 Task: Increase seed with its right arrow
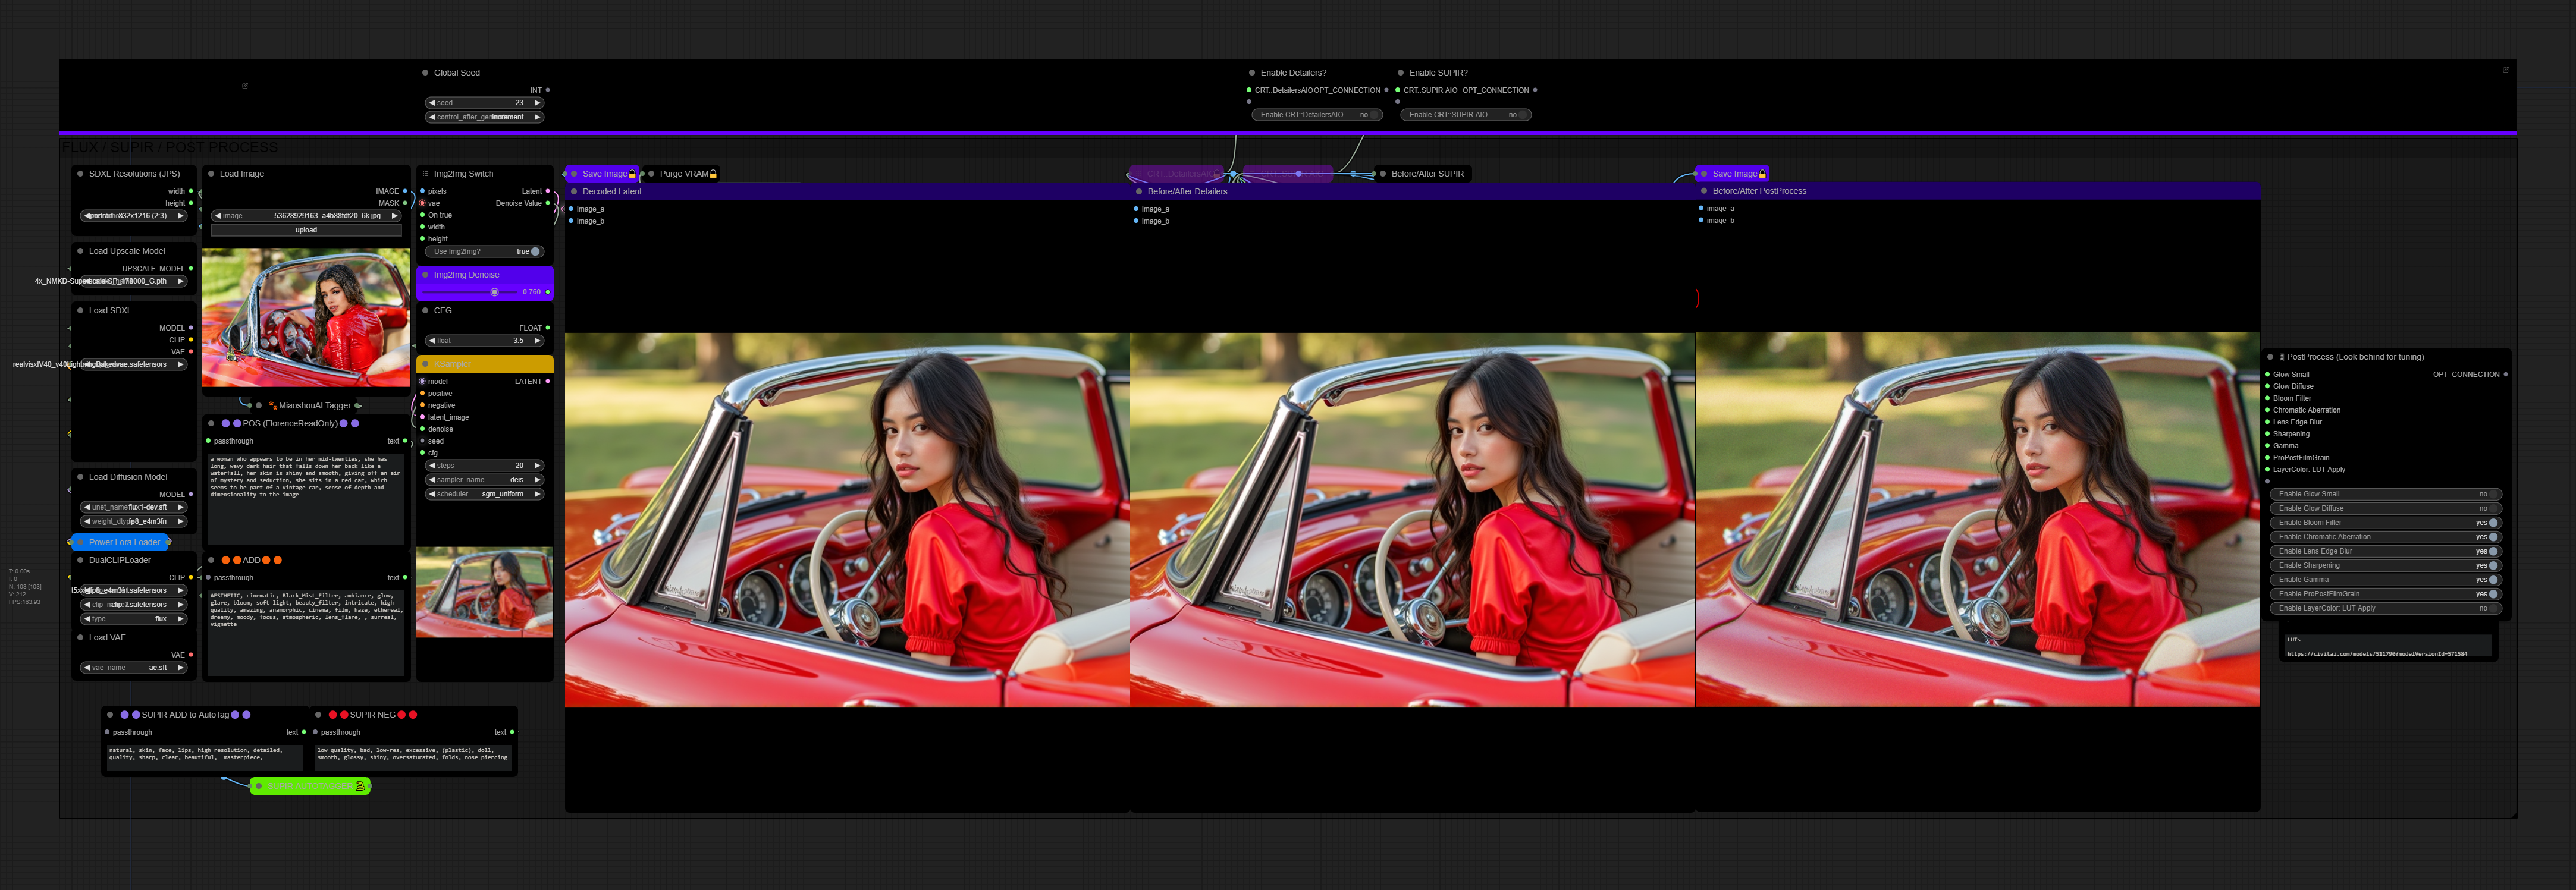point(537,103)
